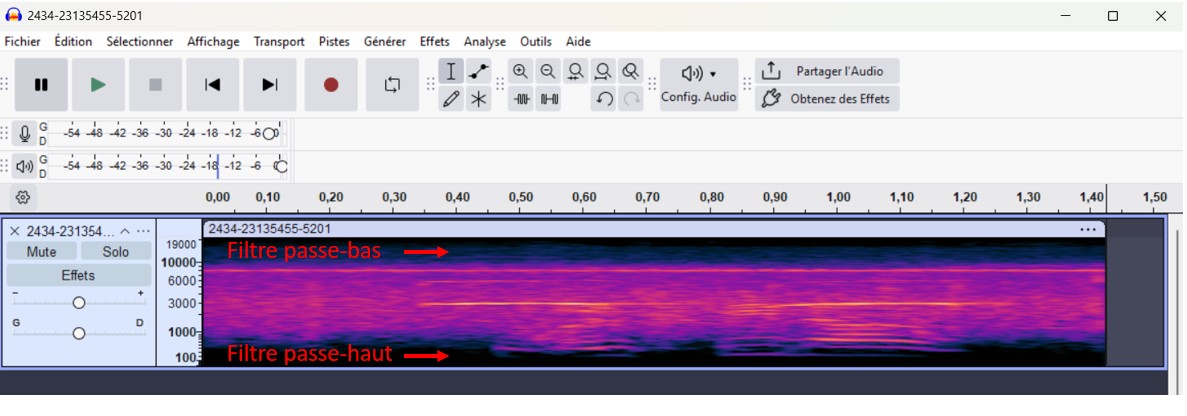Viewport: 1187px width, 416px height.
Task: Open the Transport menu
Action: pyautogui.click(x=279, y=42)
